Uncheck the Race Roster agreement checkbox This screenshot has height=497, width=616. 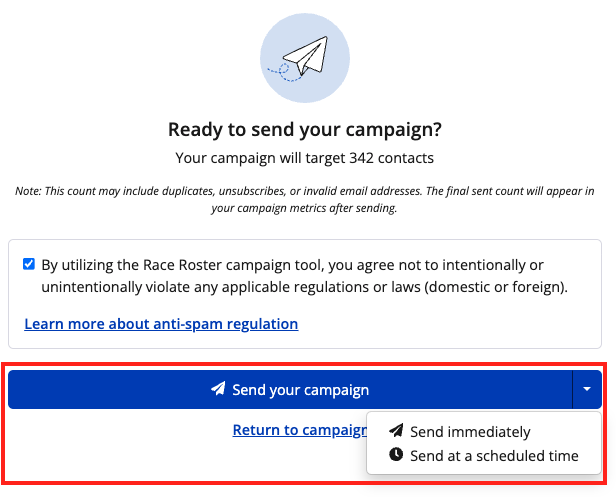click(x=28, y=265)
